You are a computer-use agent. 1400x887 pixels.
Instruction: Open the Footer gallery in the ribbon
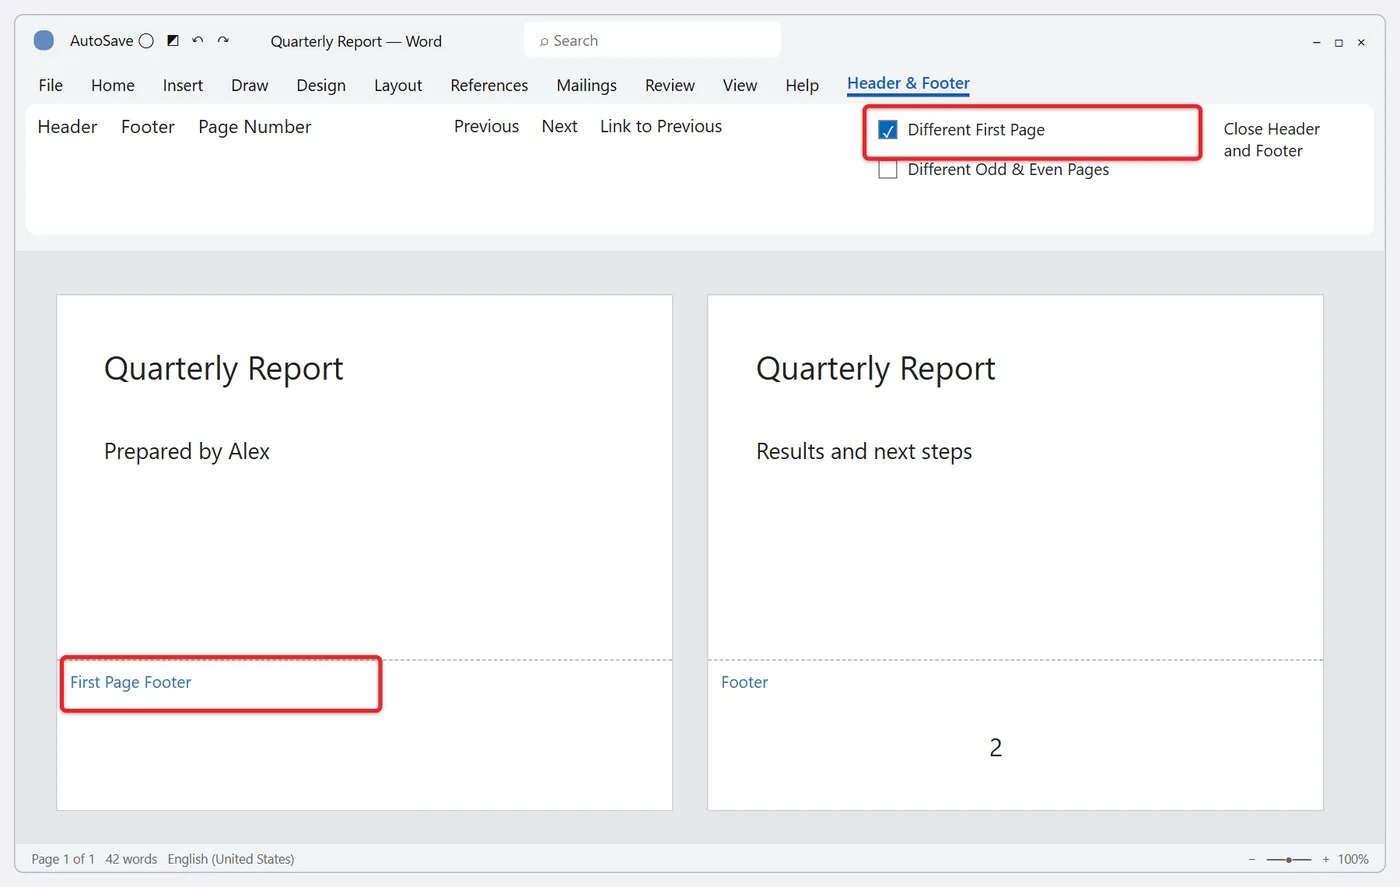click(x=148, y=127)
